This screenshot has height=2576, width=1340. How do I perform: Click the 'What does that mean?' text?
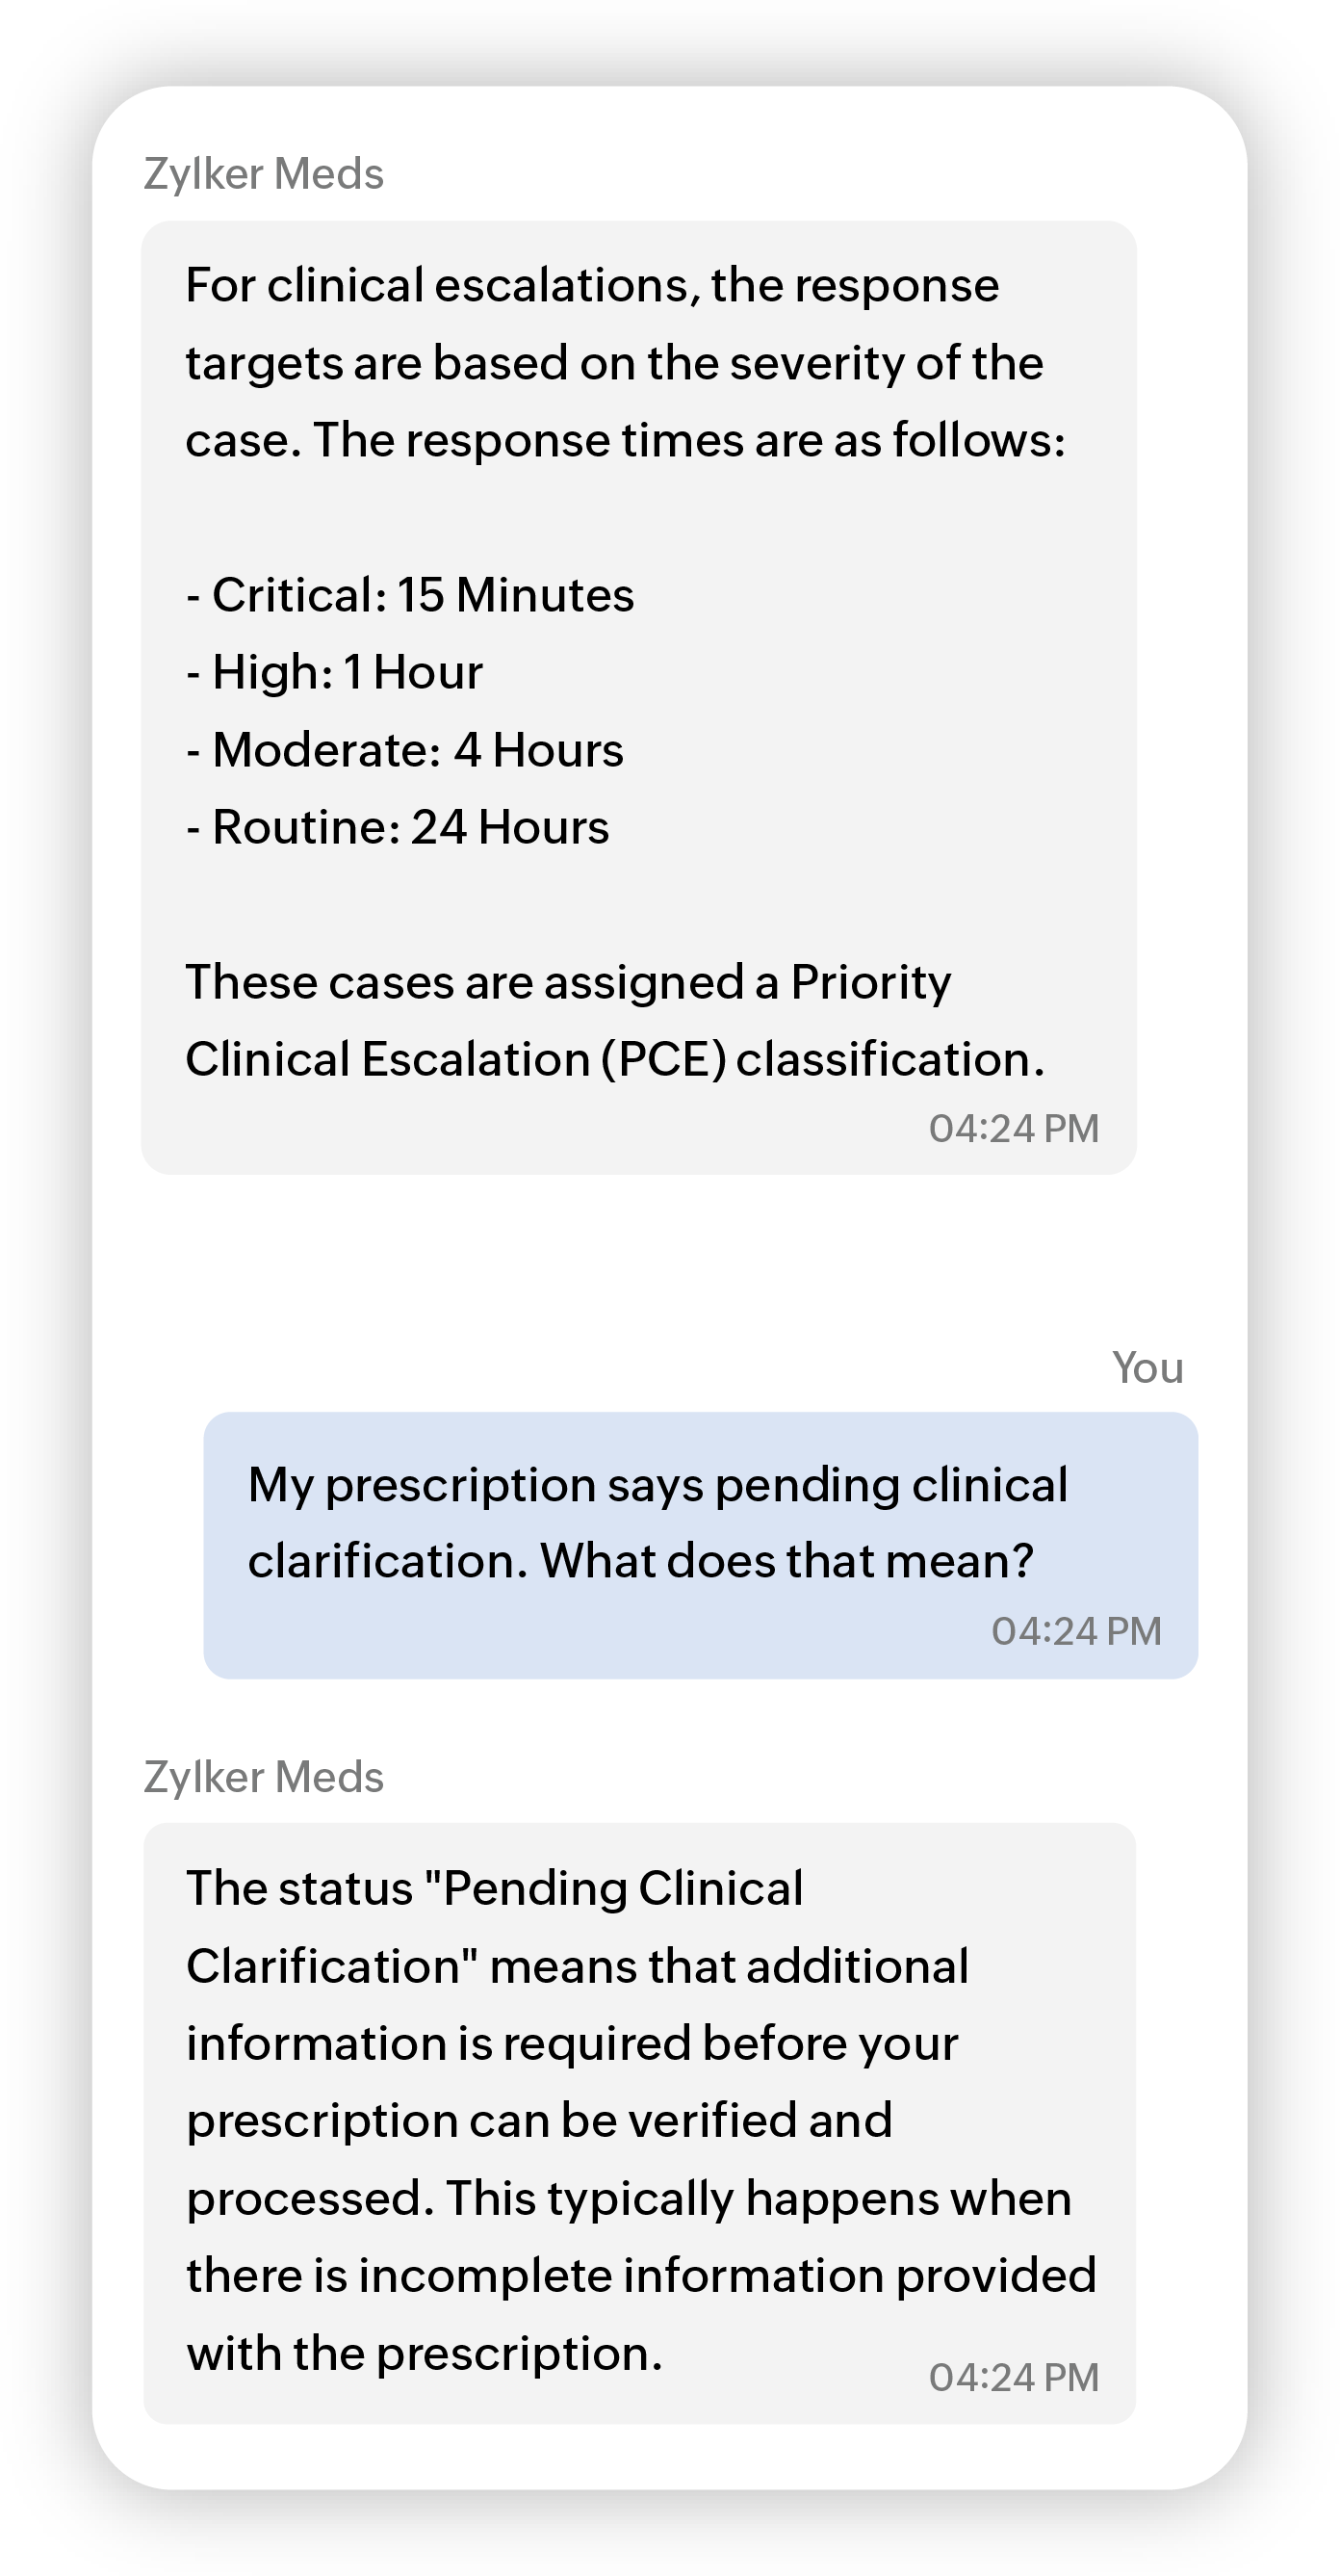pos(787,1561)
